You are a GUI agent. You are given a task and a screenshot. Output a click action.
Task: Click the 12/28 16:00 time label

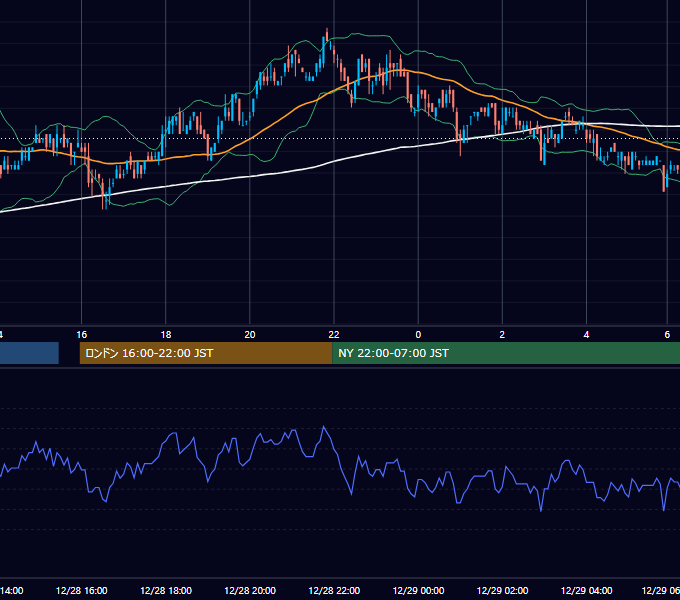(x=82, y=590)
